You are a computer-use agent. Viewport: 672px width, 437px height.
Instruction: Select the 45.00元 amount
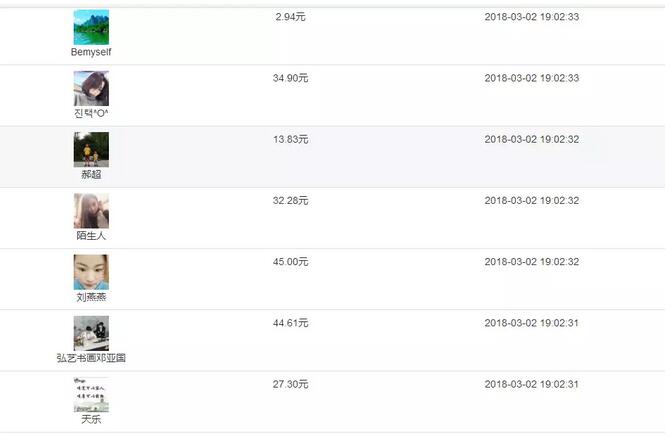point(291,262)
